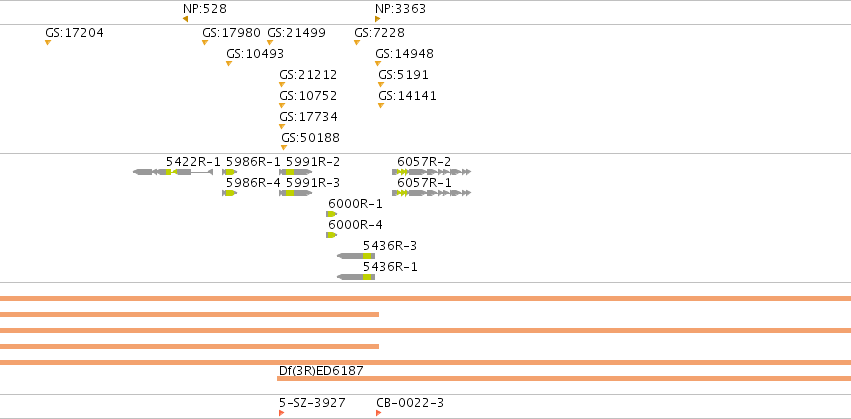Open the 6057R-1 gene model glyph

point(431,193)
